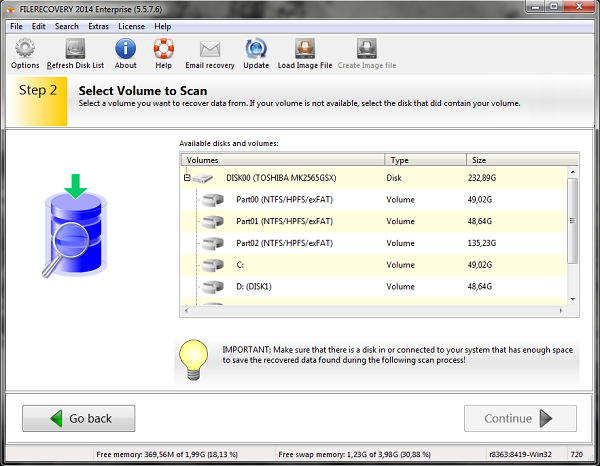The height and width of the screenshot is (466, 600).
Task: Click the Update globe icon
Action: tap(256, 48)
